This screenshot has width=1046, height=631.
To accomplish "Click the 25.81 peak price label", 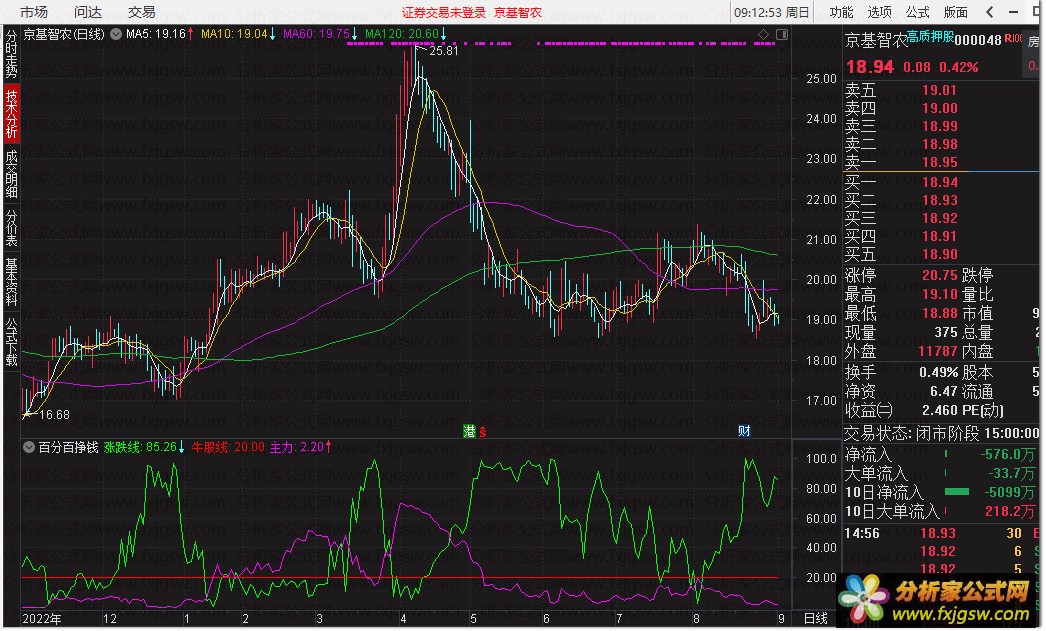I will (444, 51).
